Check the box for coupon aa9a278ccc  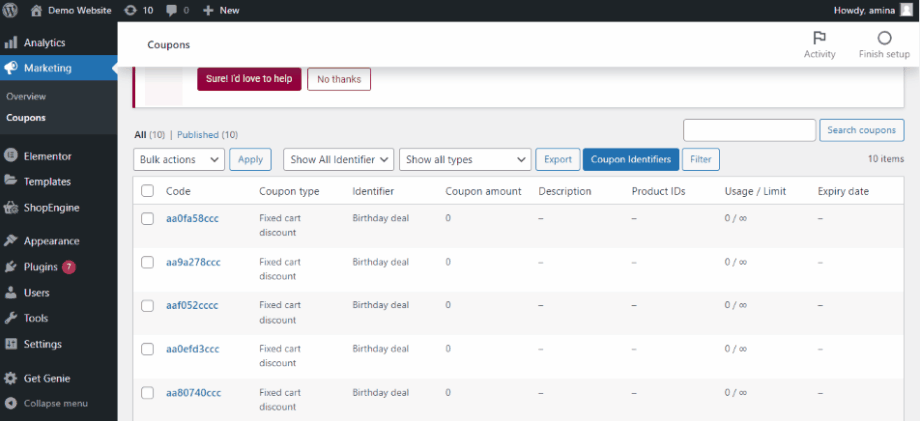pos(148,262)
